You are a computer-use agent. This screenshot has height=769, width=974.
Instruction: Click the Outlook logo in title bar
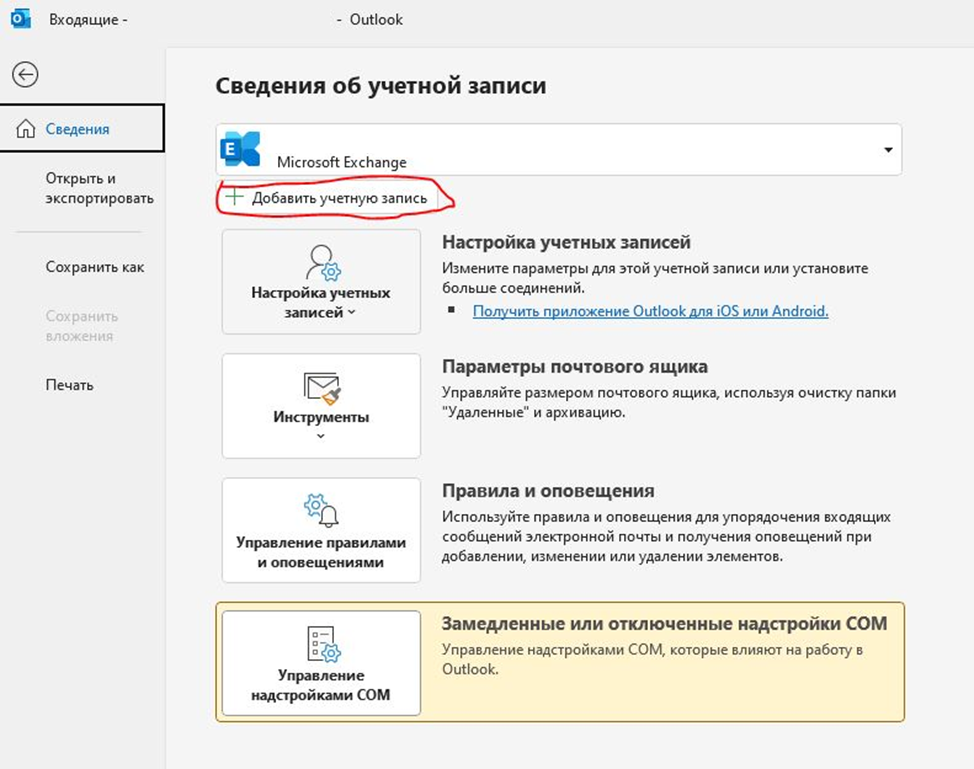tap(20, 19)
